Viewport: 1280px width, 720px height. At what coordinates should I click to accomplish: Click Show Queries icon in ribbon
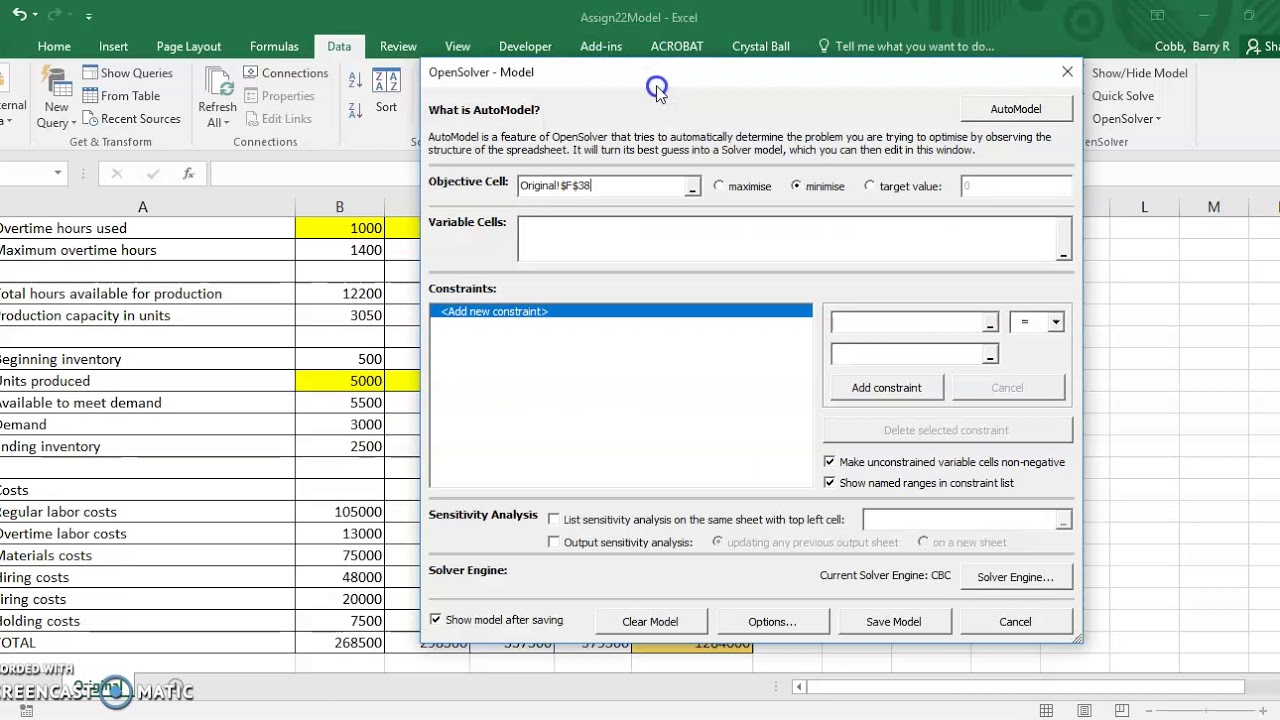point(90,73)
